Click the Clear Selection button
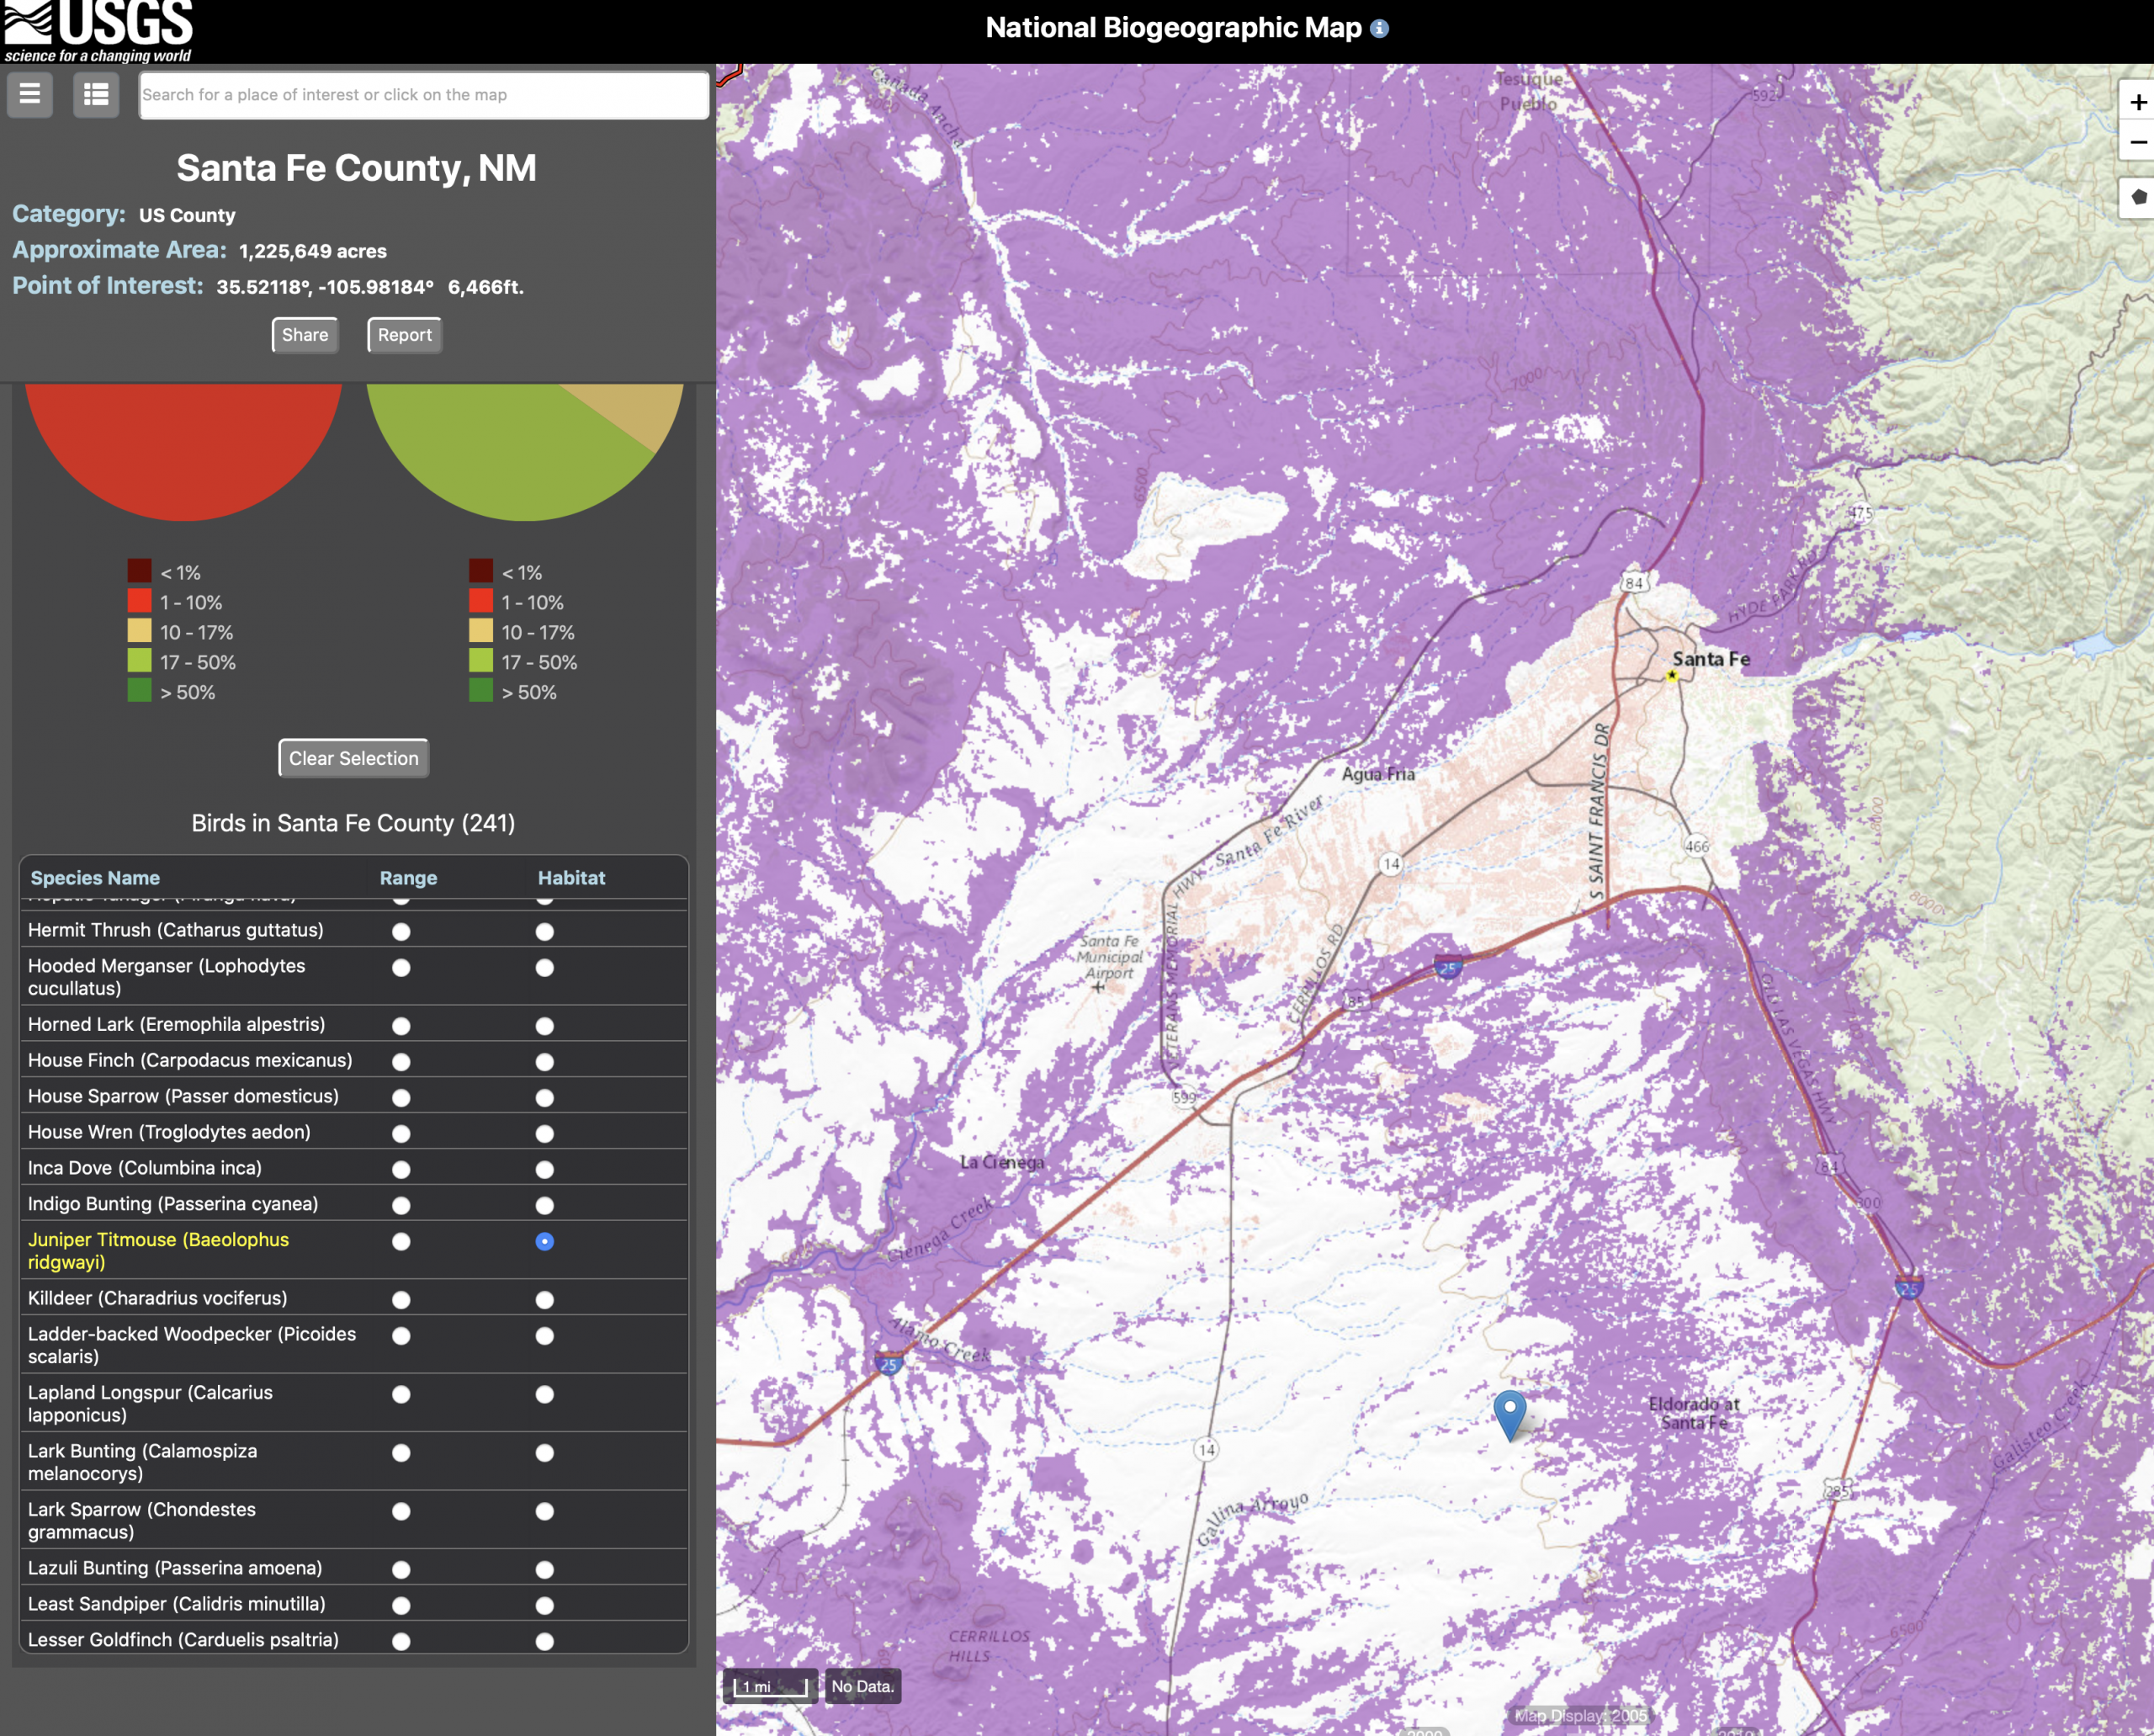 tap(353, 758)
